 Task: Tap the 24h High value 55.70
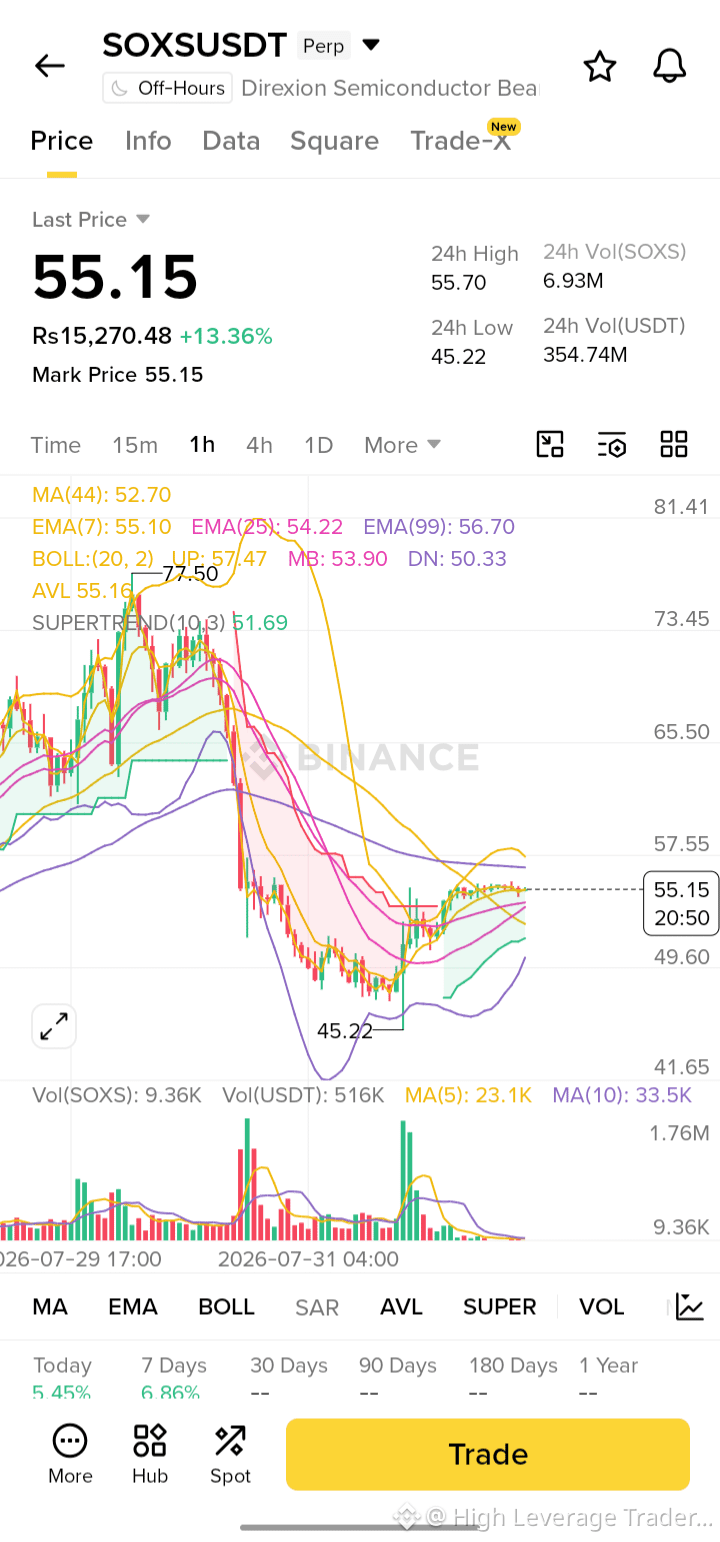click(458, 283)
